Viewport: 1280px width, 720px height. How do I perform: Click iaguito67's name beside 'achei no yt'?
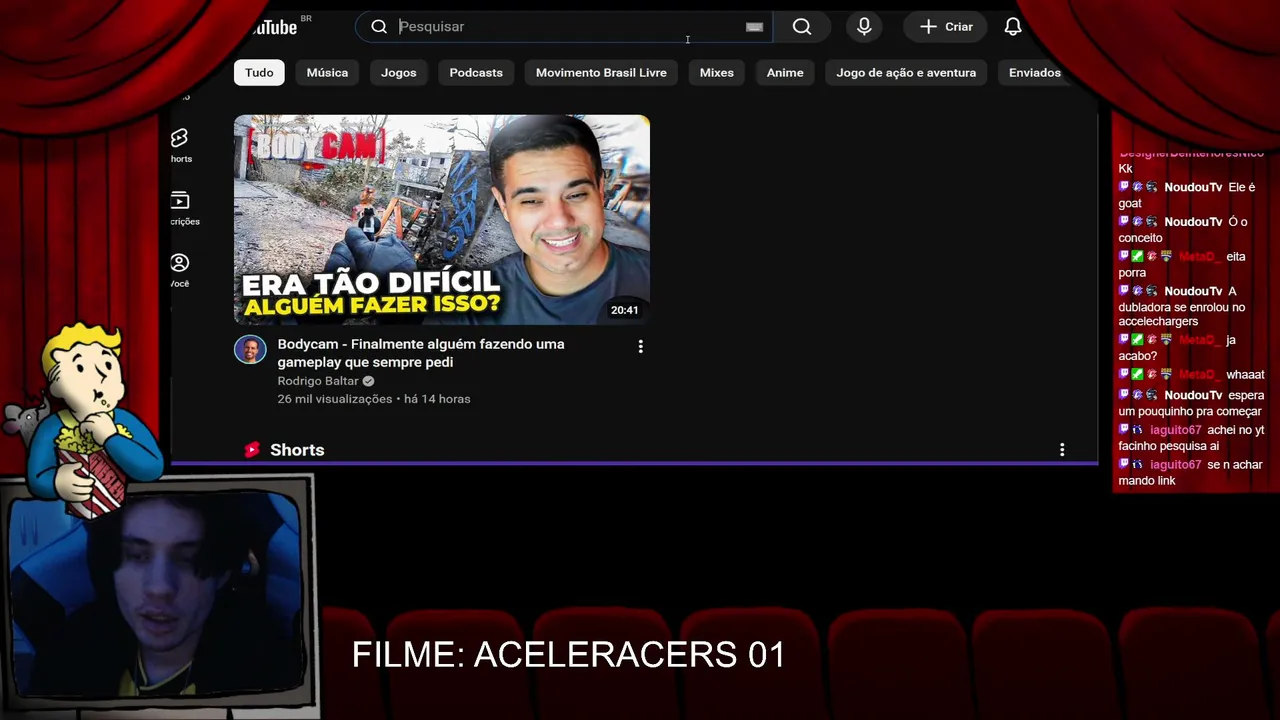pyautogui.click(x=1175, y=430)
